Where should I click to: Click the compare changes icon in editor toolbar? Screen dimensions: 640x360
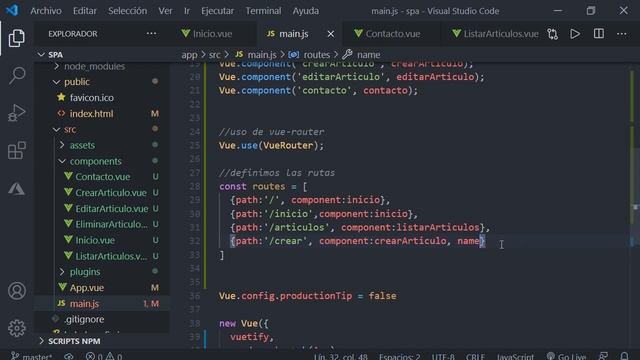[x=552, y=34]
